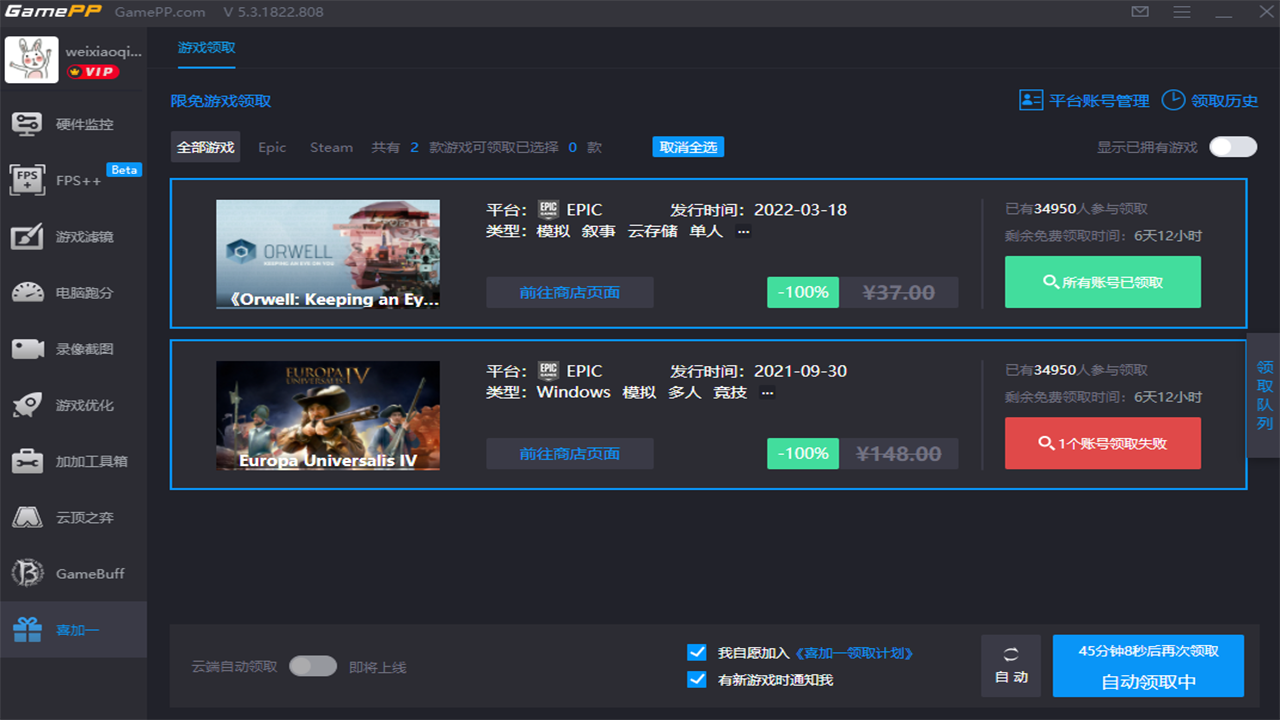1280x720 pixels.
Task: Open the 硬件监控 hardware monitor icon
Action: 27,124
